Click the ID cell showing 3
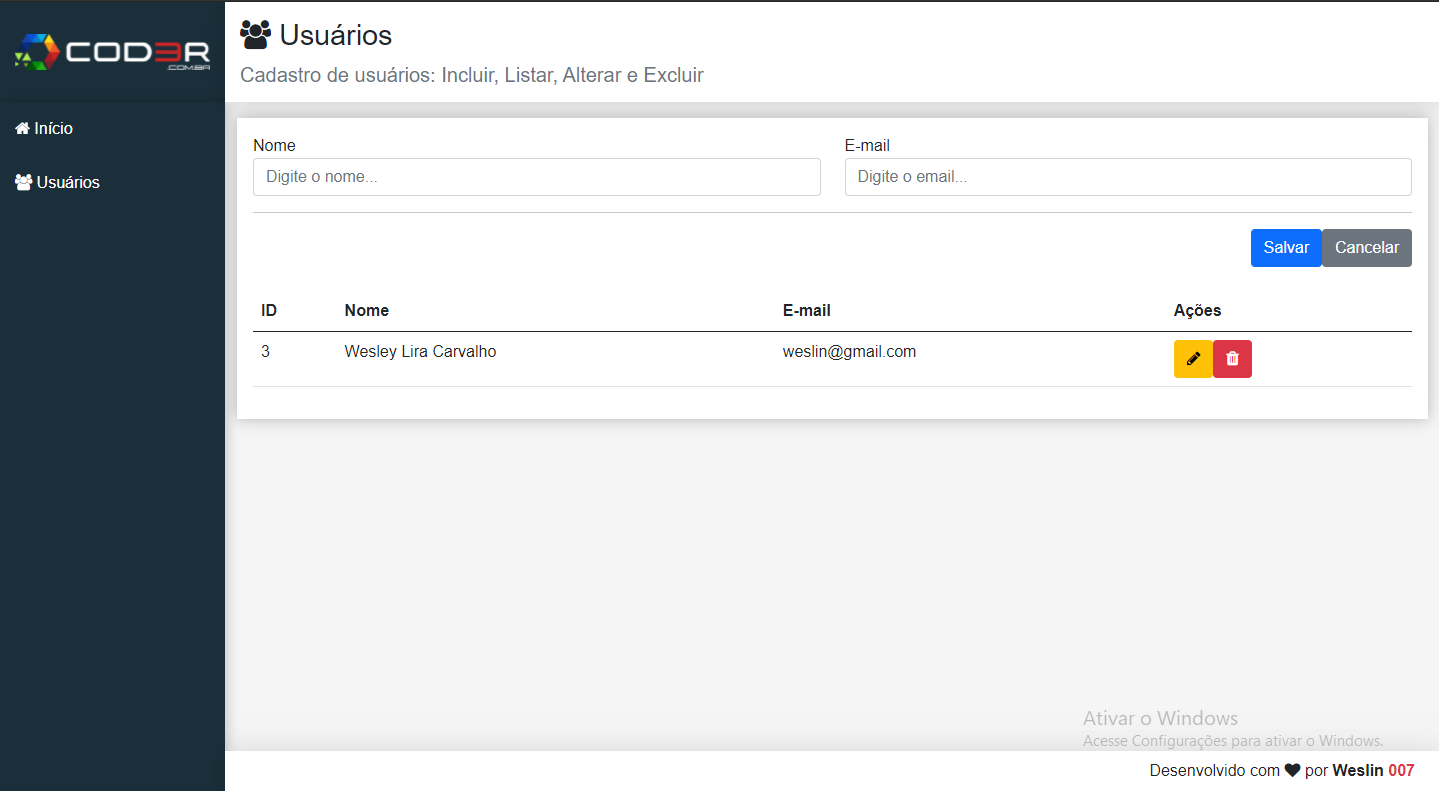This screenshot has width=1439, height=791. click(x=266, y=351)
